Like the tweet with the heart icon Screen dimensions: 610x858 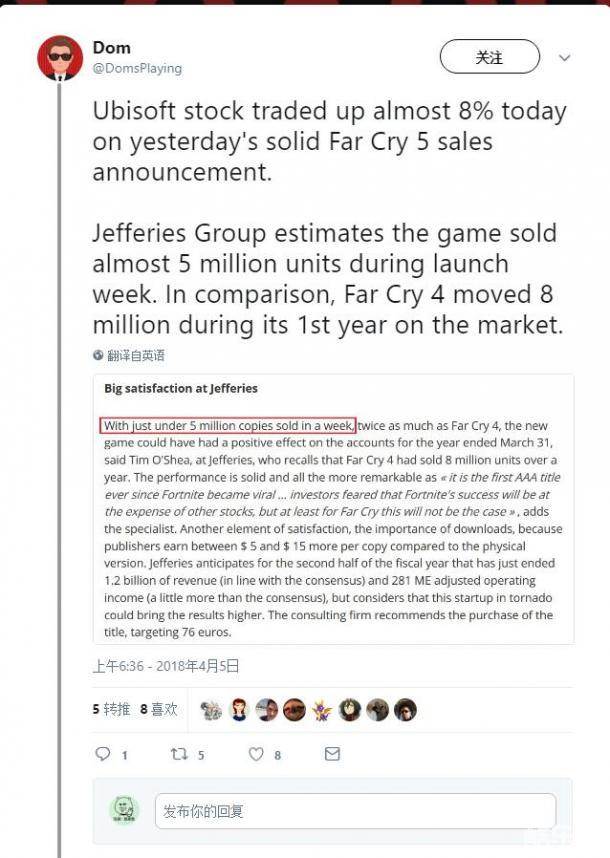point(256,754)
